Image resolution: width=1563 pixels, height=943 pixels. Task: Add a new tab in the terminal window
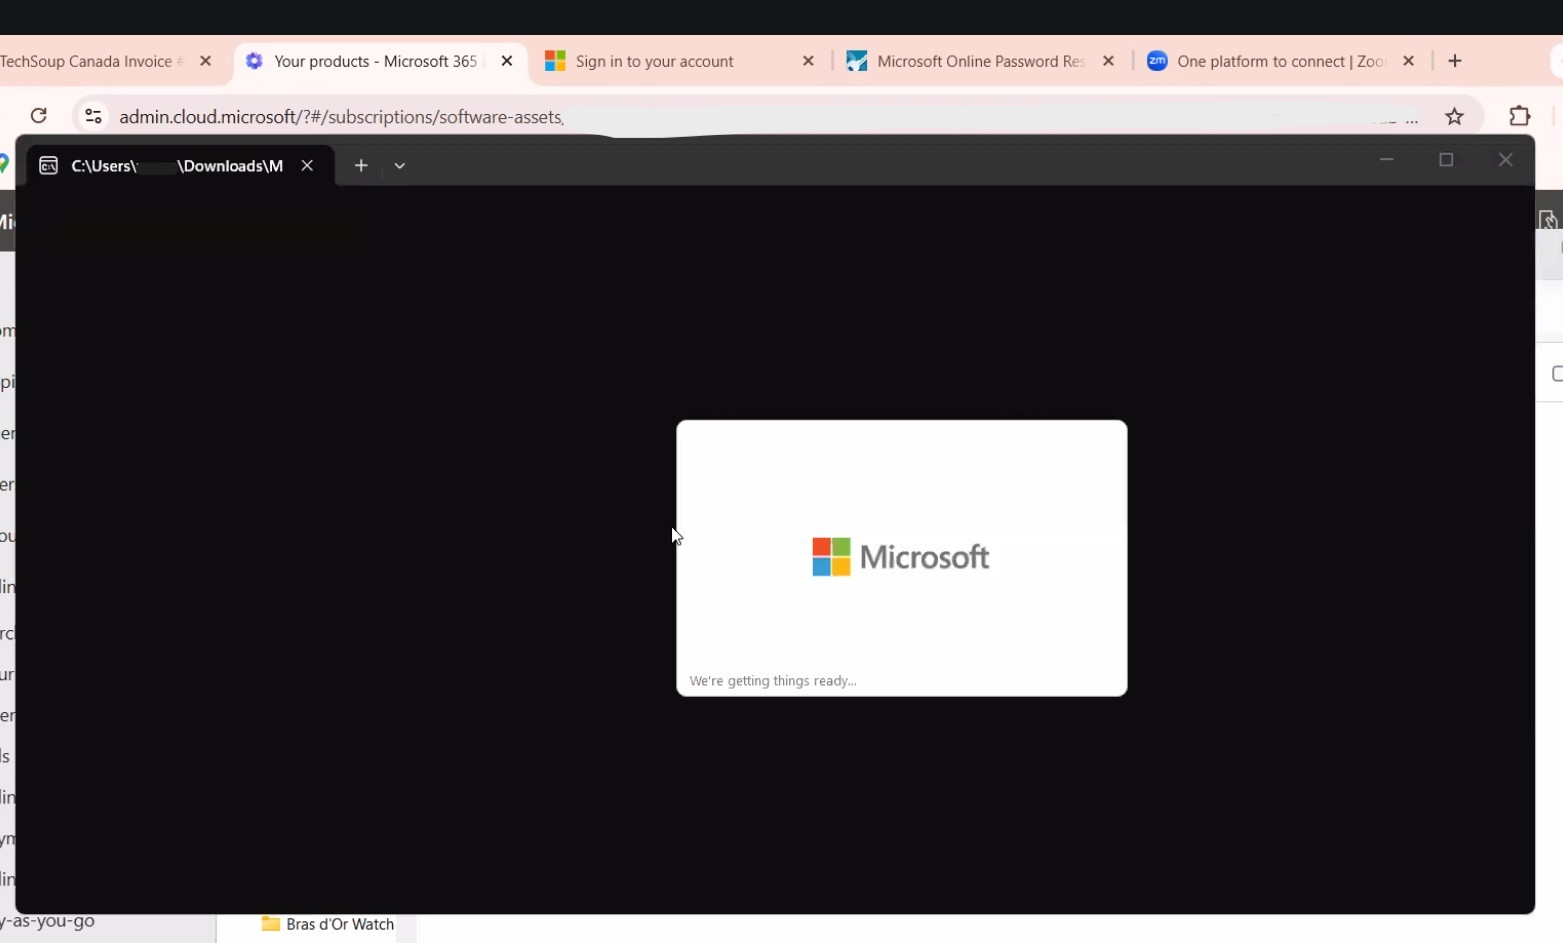[x=361, y=166]
